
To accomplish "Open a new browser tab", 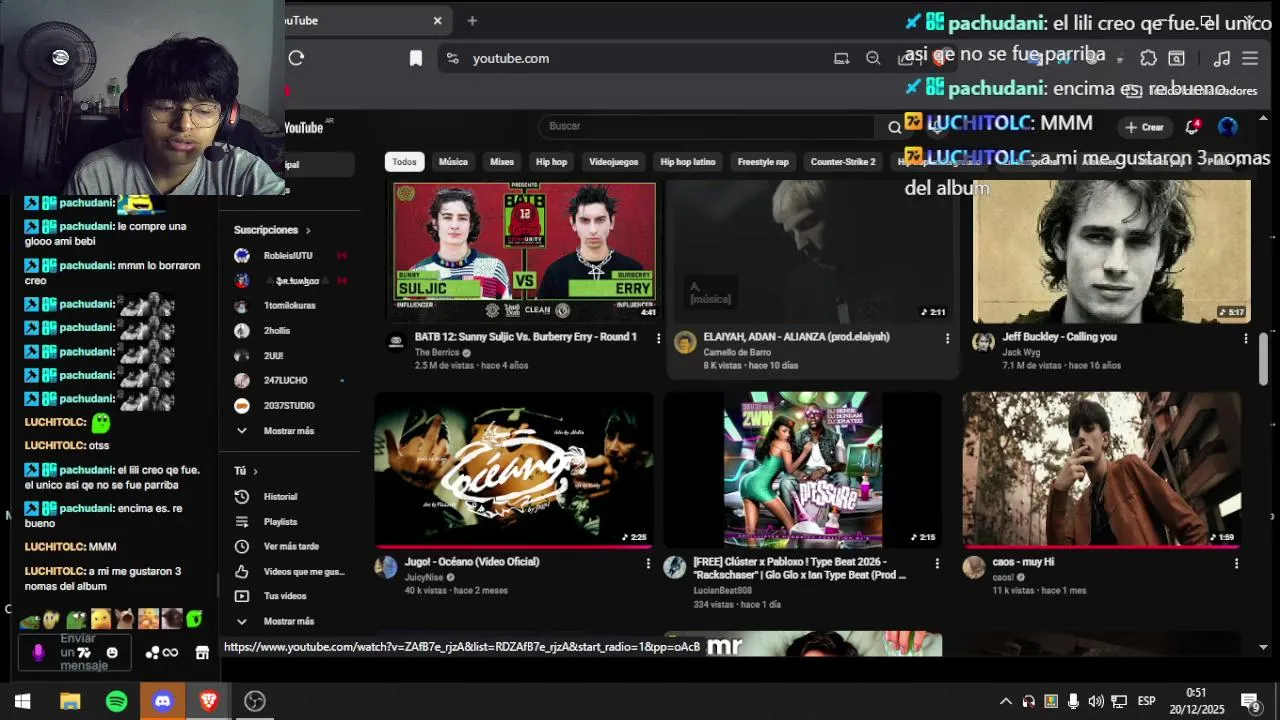I will [x=472, y=20].
